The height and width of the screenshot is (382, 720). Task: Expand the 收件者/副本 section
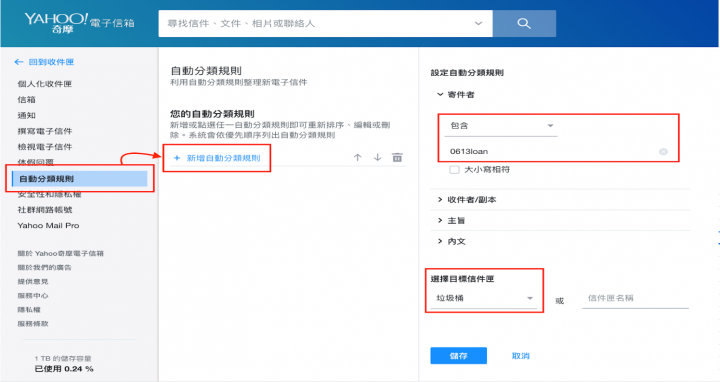467,200
